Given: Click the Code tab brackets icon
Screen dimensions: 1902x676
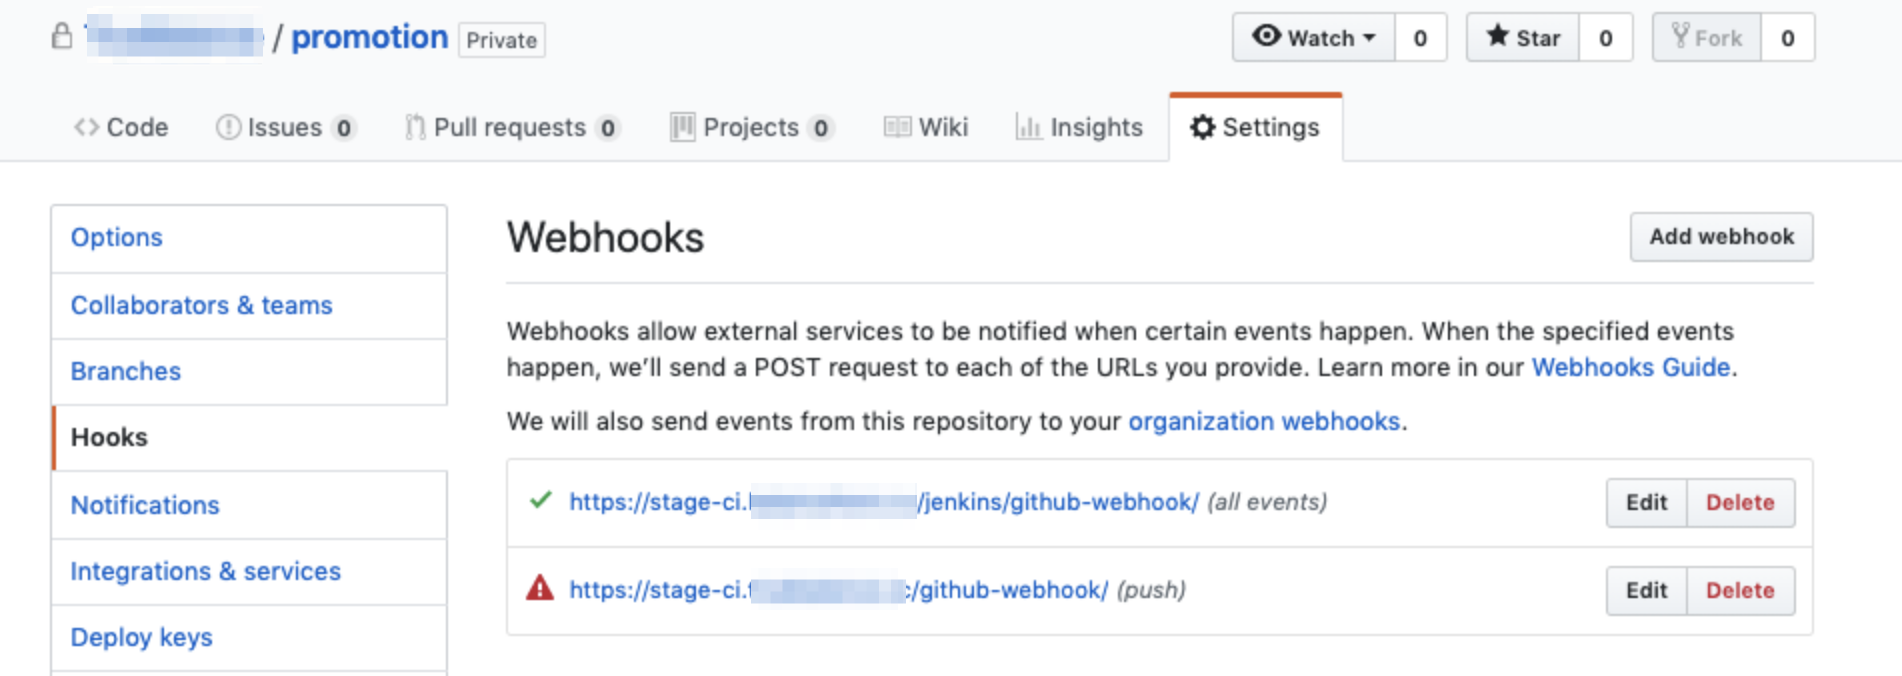Looking at the screenshot, I should 86,127.
